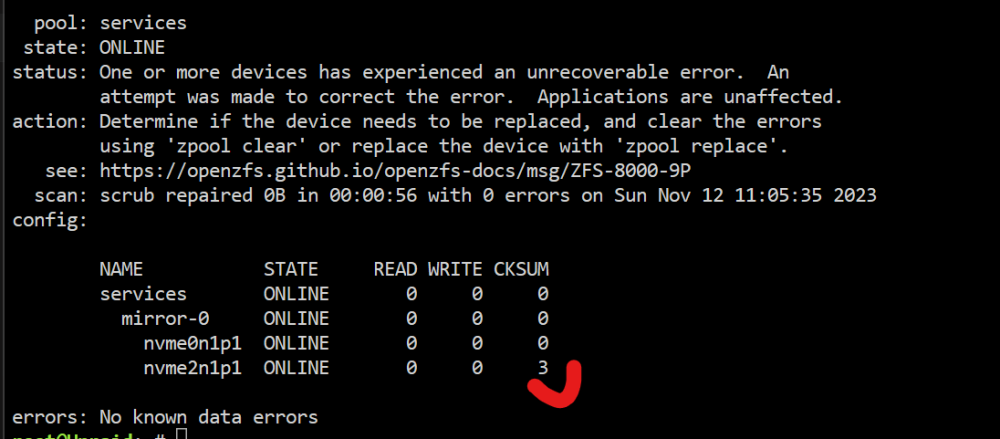Click the nvme0n1p1 device name
The image size is (1000, 439).
(192, 344)
